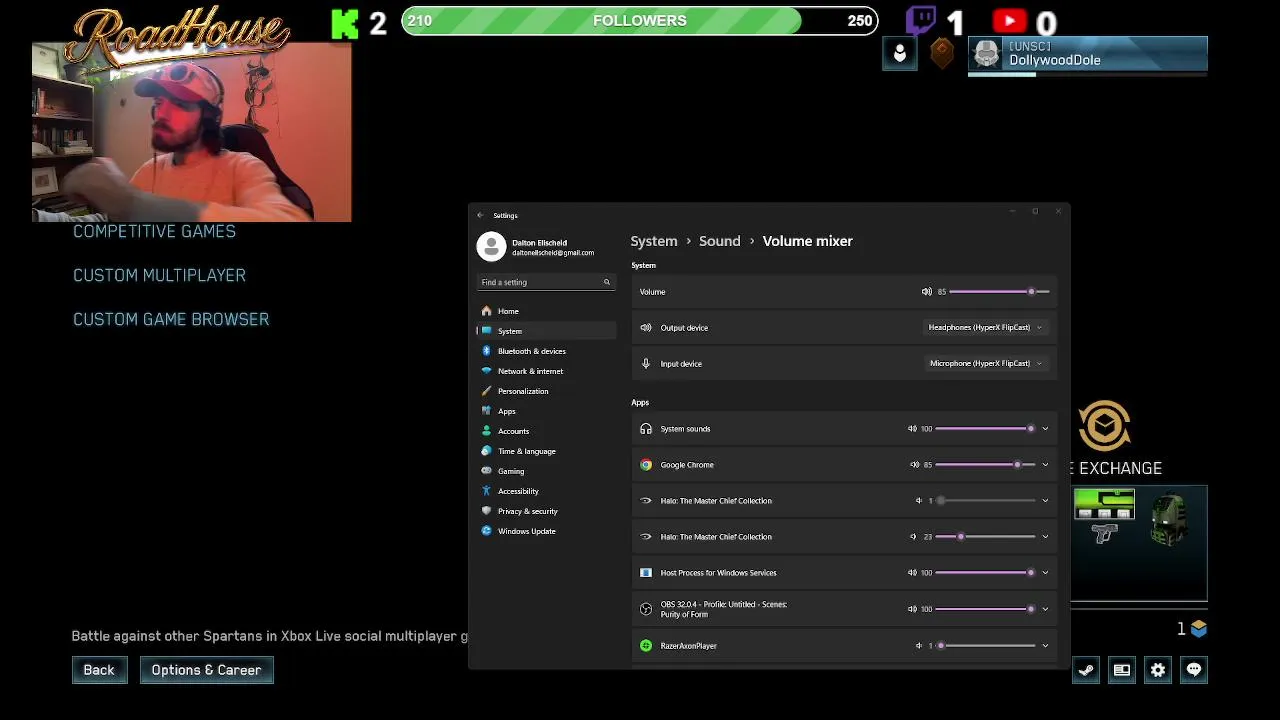Expand the OBS 32.0.4 row chevron
The image size is (1280, 720).
coord(1045,609)
